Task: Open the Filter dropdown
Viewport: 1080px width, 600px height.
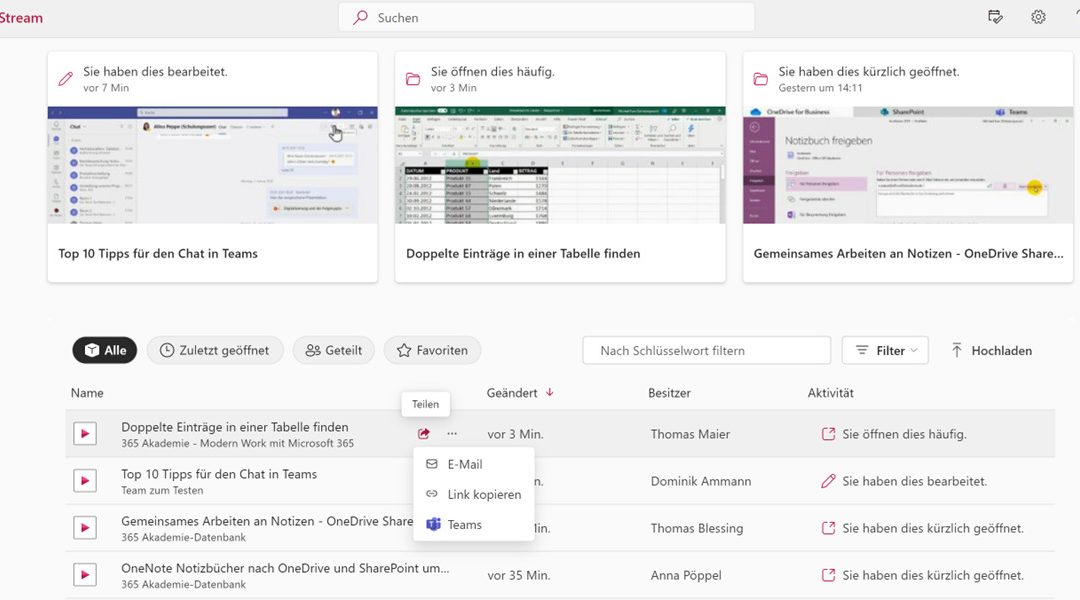Action: 885,350
